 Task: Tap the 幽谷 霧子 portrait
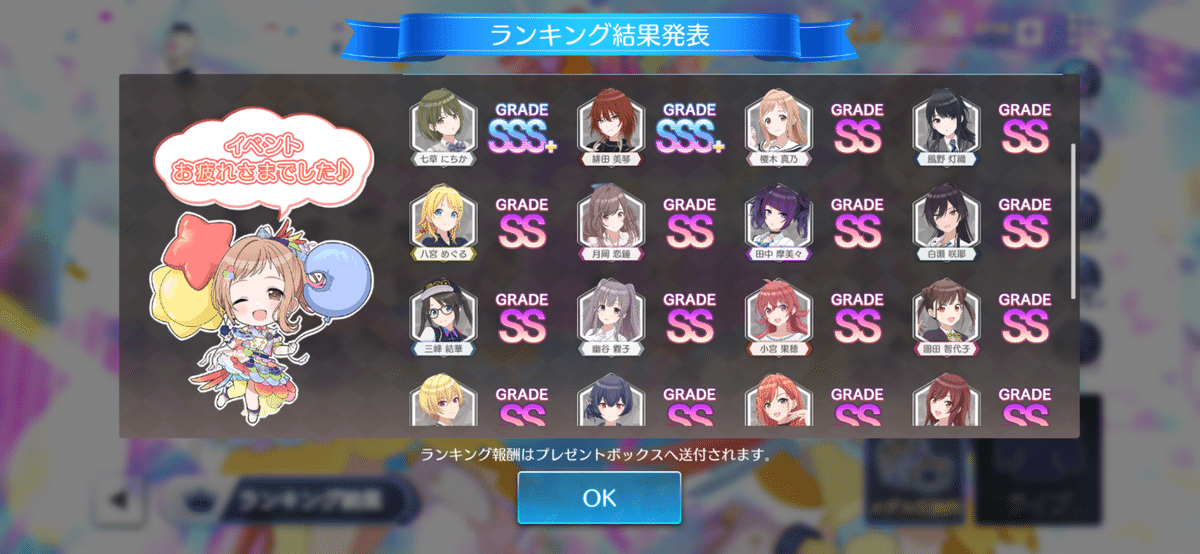(612, 318)
